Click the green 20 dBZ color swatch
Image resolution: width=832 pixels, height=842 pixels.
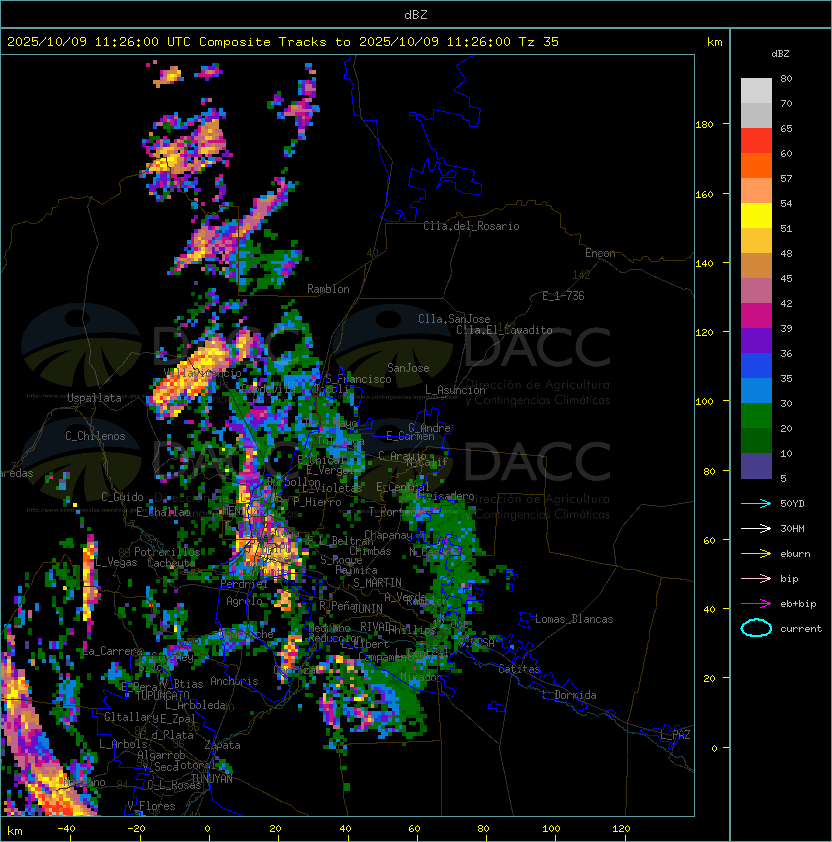pos(756,416)
